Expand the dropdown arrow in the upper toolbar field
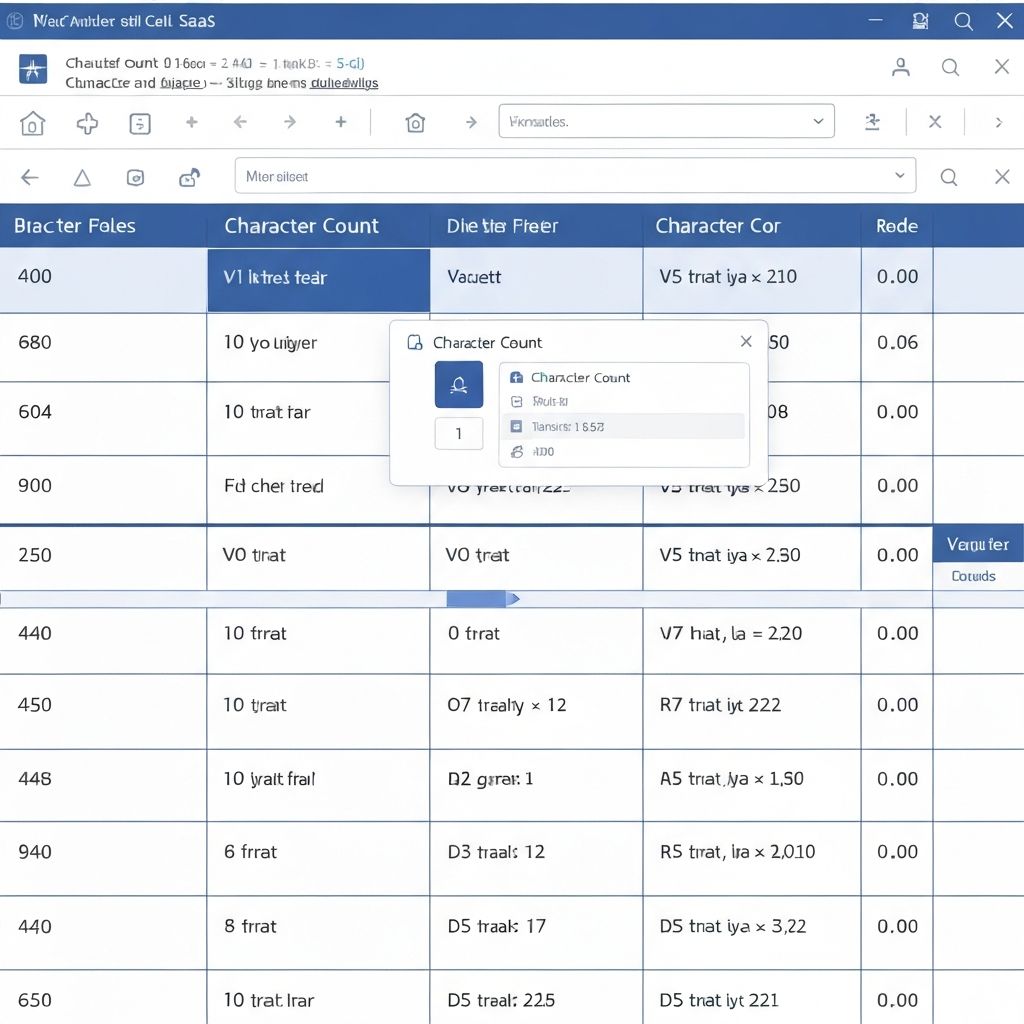This screenshot has height=1024, width=1024. 818,121
